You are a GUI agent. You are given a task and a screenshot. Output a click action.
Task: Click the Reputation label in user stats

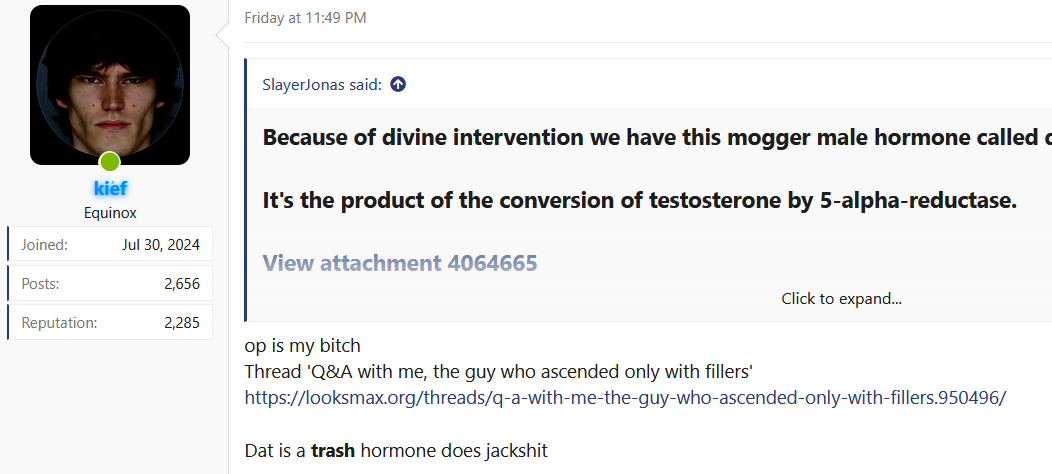tap(59, 323)
